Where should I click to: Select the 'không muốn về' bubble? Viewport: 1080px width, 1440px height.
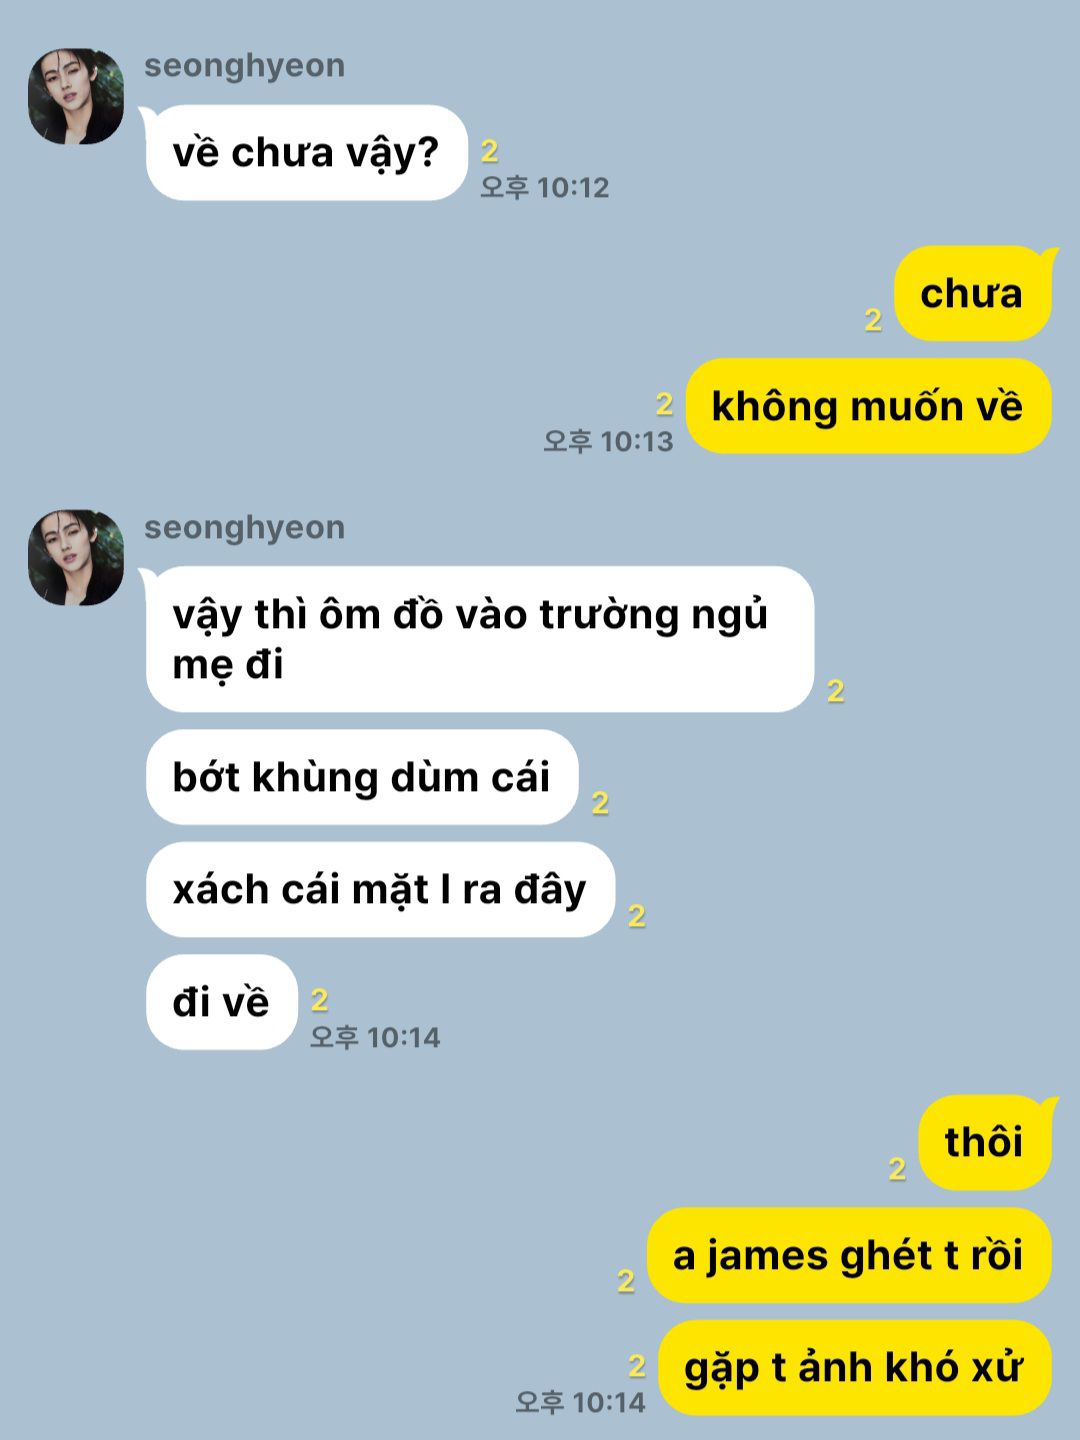click(x=868, y=406)
